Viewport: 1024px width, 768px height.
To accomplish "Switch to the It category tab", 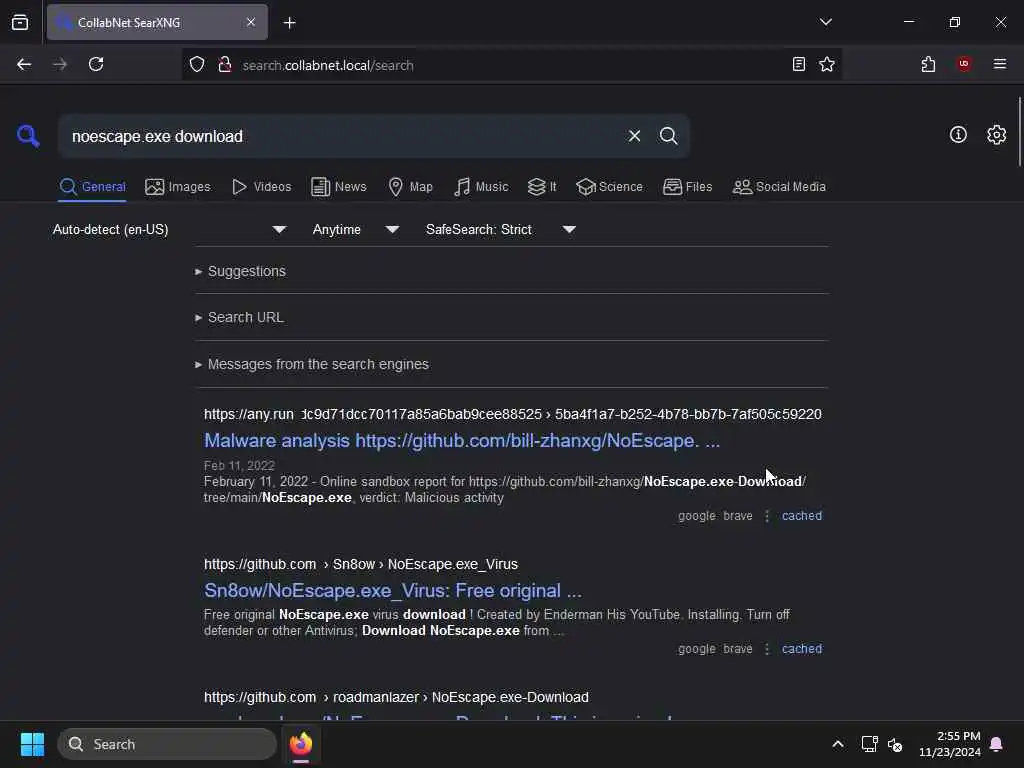I will pyautogui.click(x=542, y=187).
